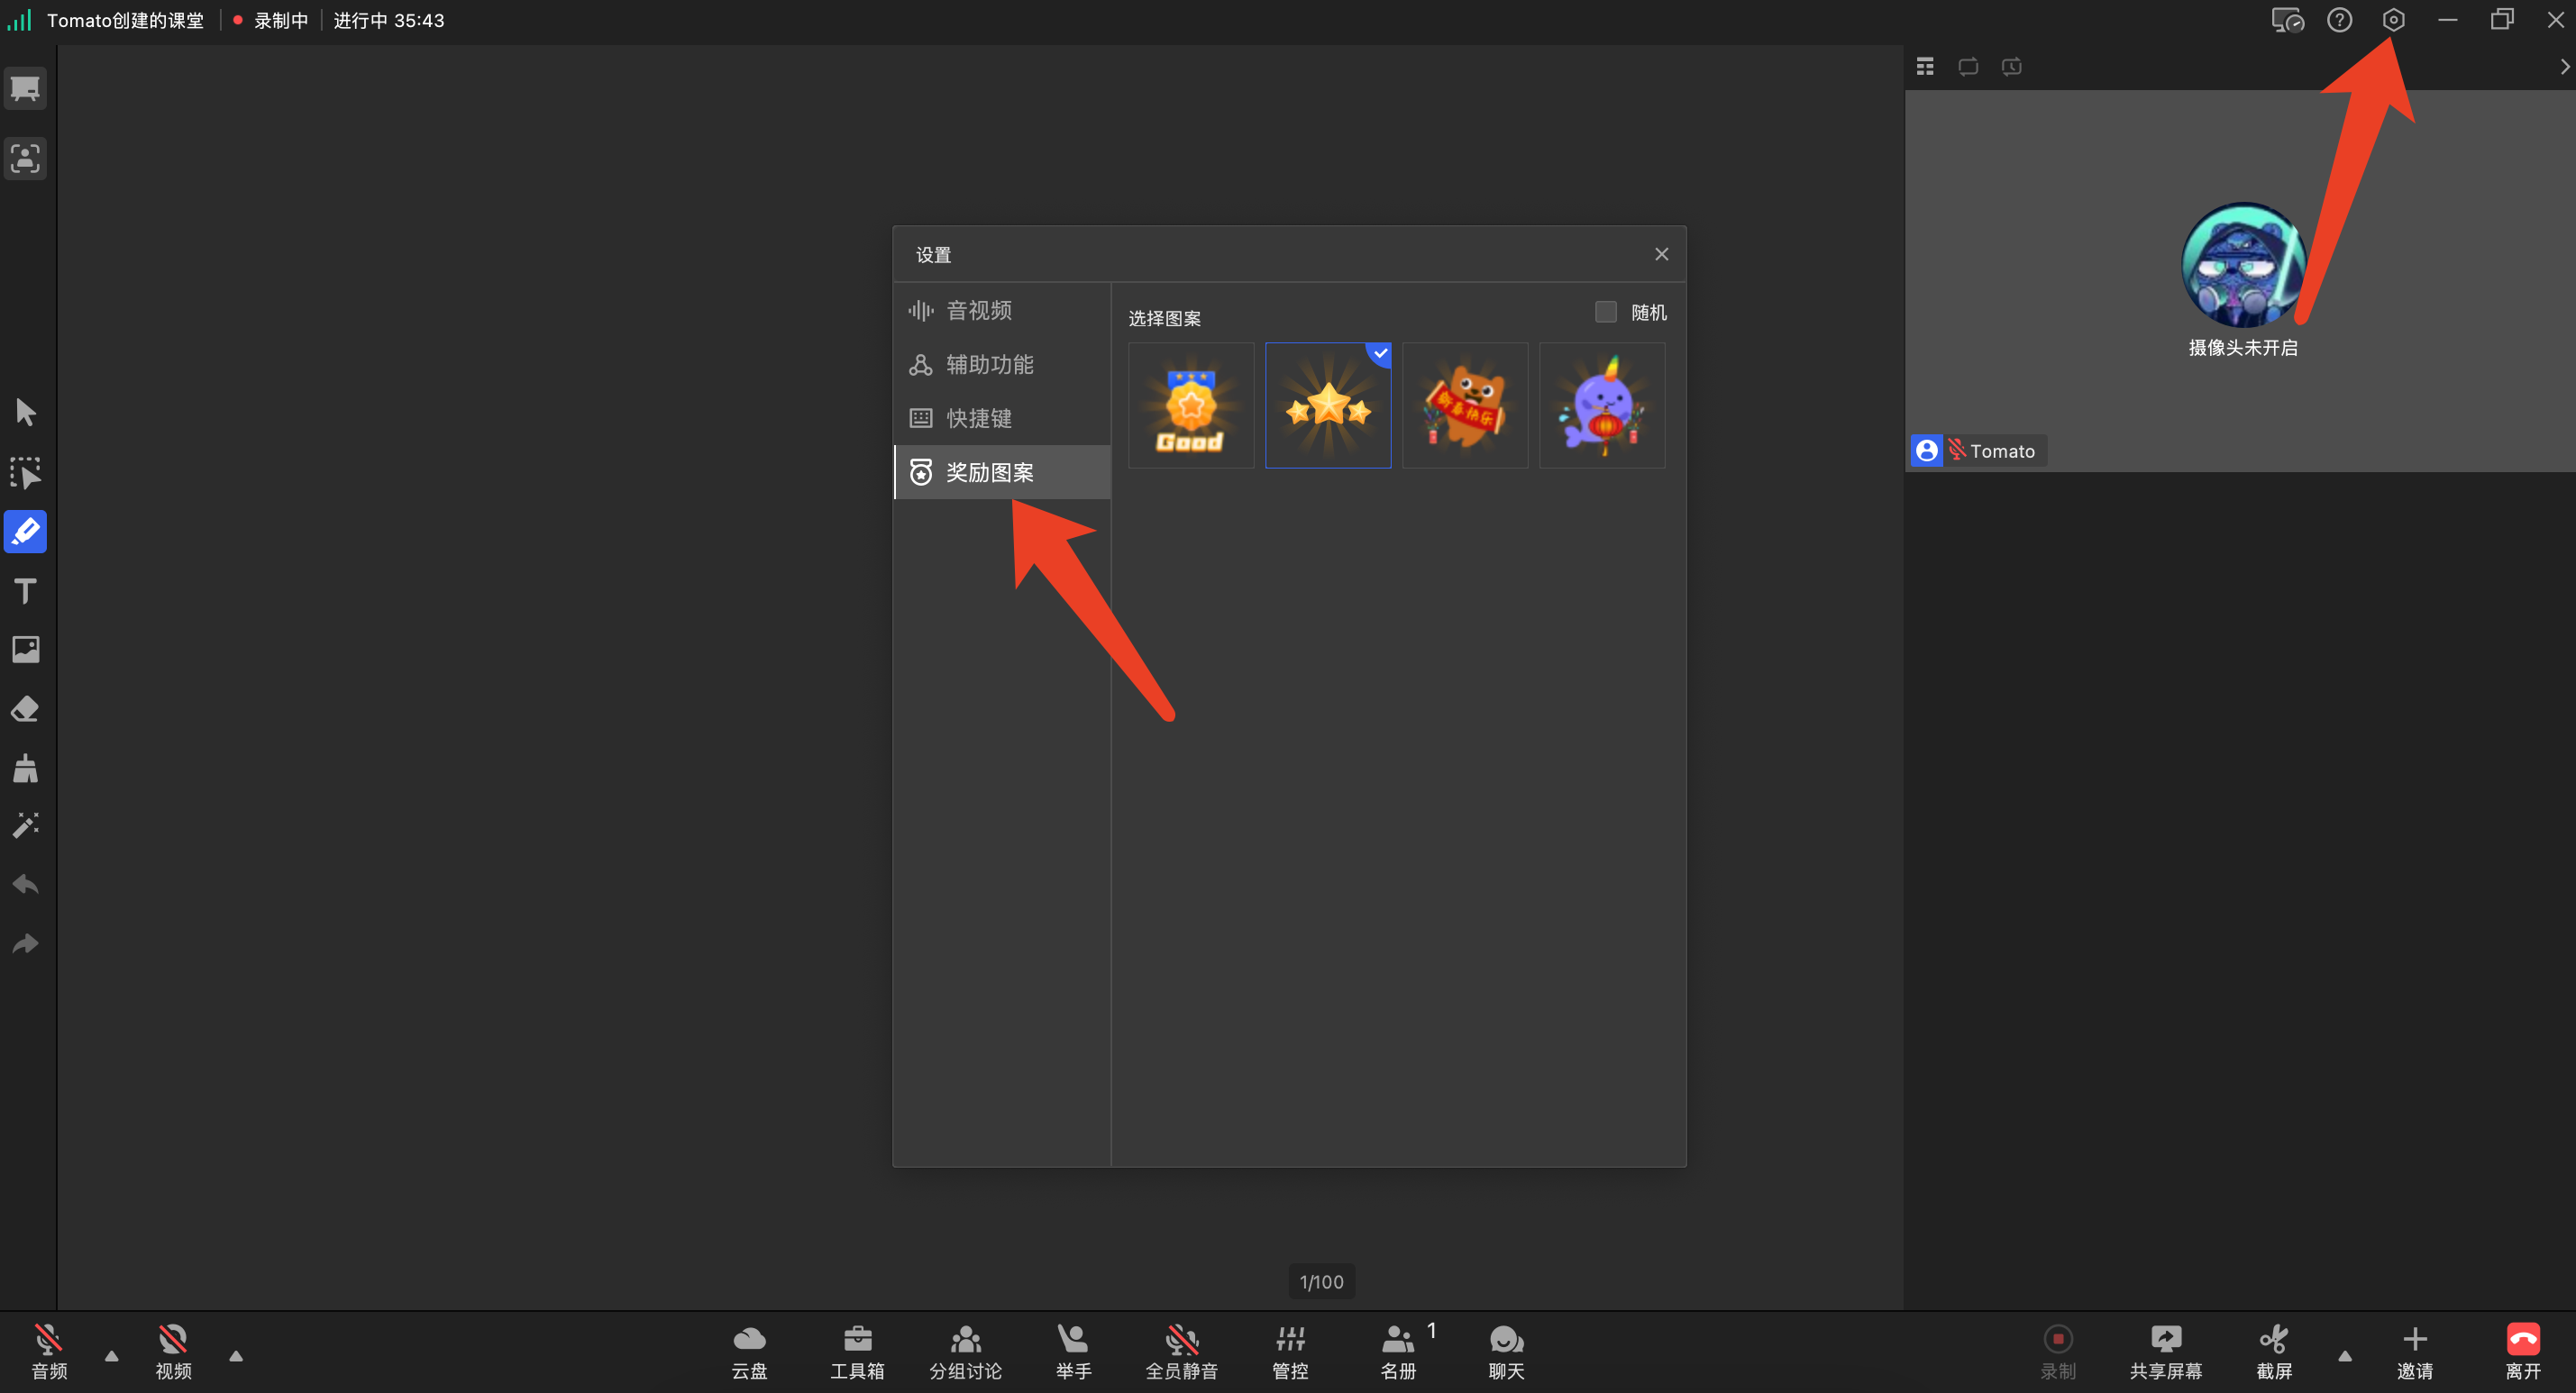Screen dimensions: 2576x1393
Task: Collapse the video side panel arrow
Action: point(2564,67)
